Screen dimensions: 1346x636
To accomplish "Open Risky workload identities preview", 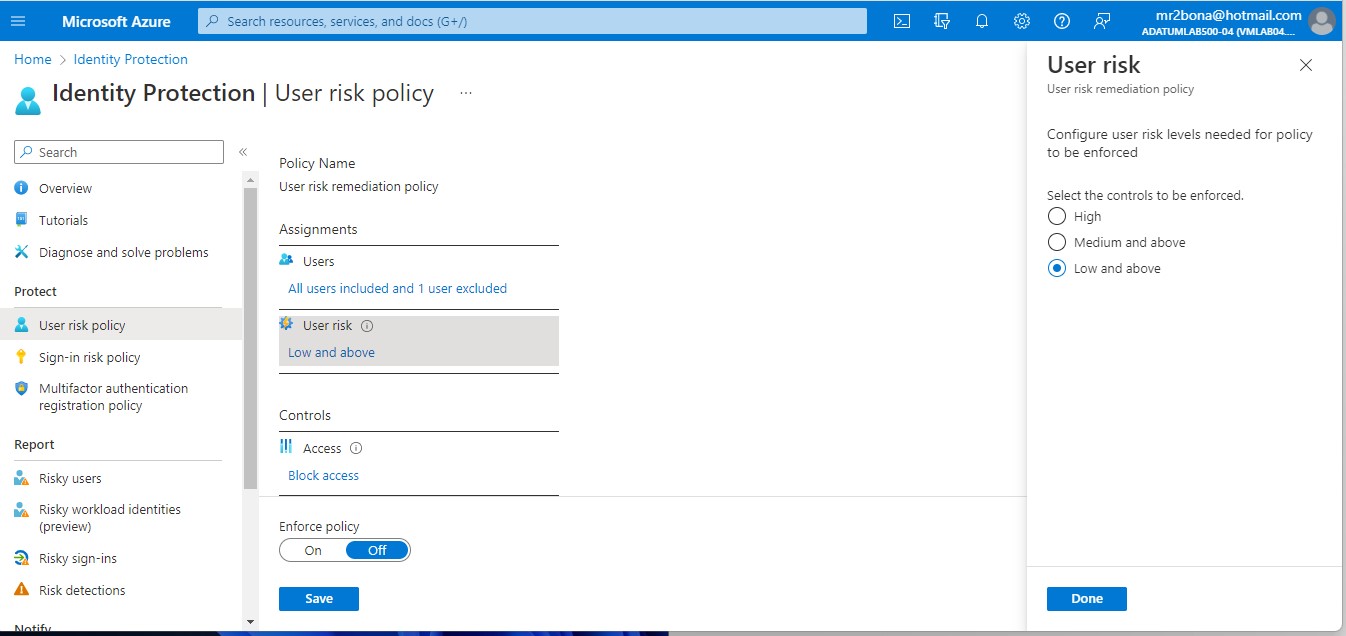I will (x=108, y=517).
